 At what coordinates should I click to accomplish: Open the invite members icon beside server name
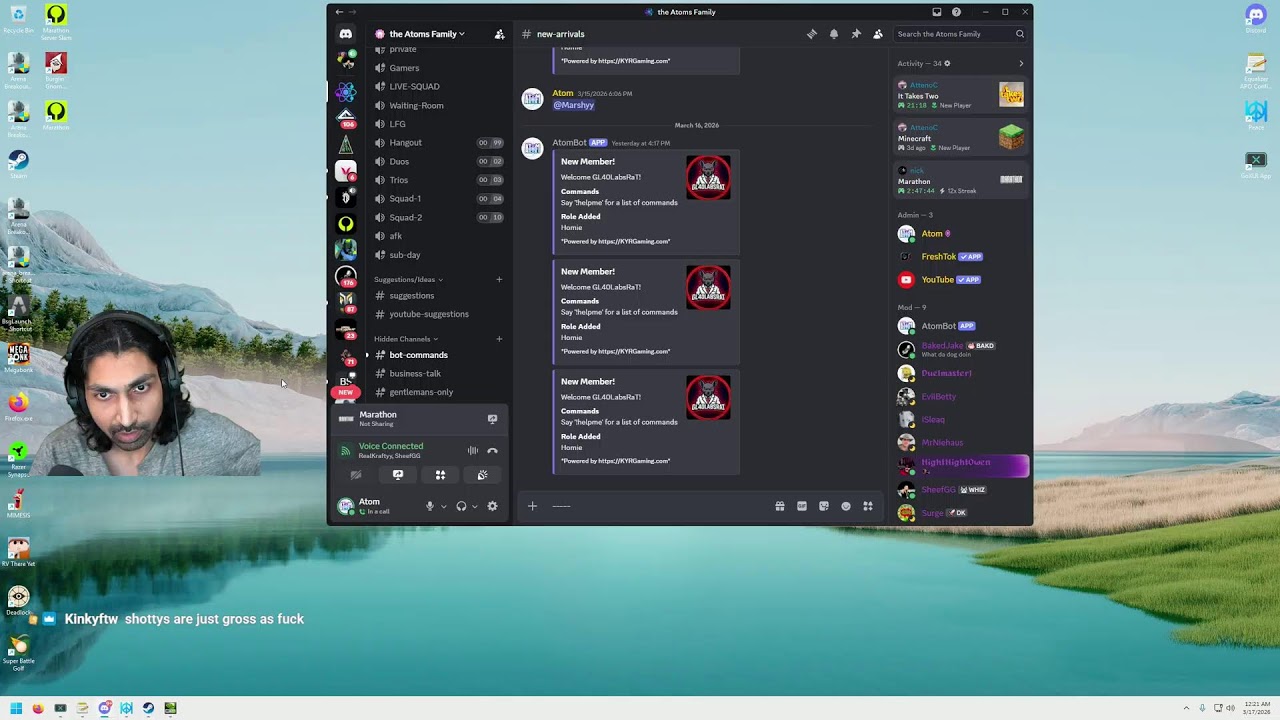click(499, 34)
